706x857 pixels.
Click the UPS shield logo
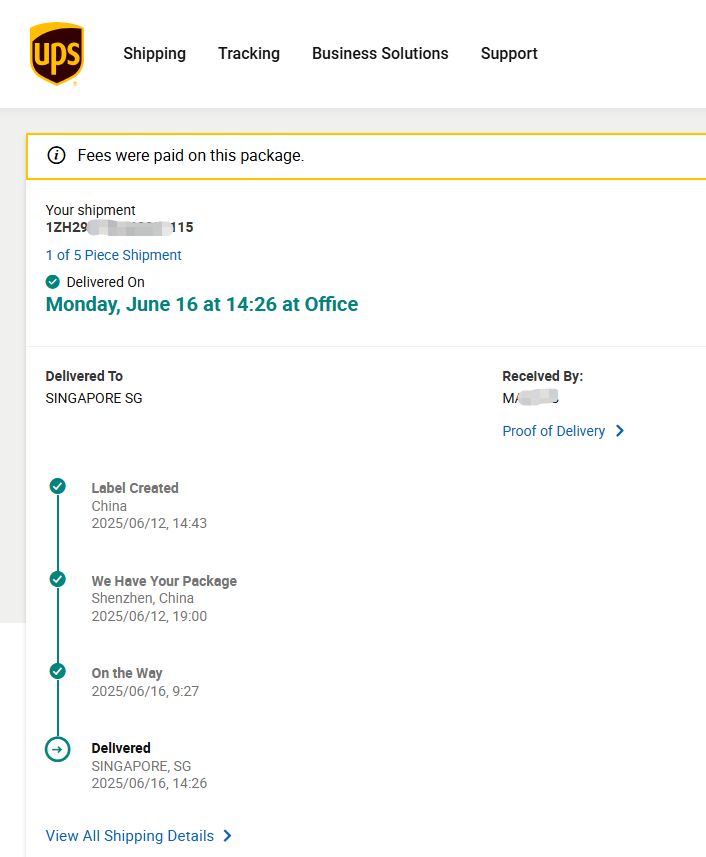point(57,54)
